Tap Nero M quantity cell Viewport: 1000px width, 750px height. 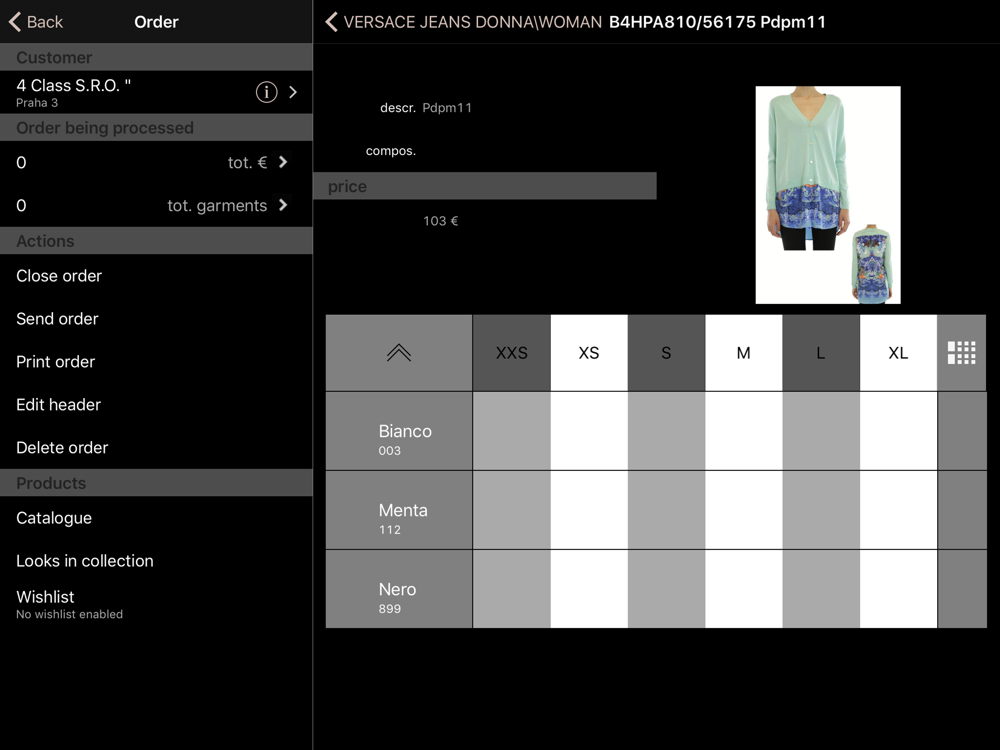coord(744,589)
